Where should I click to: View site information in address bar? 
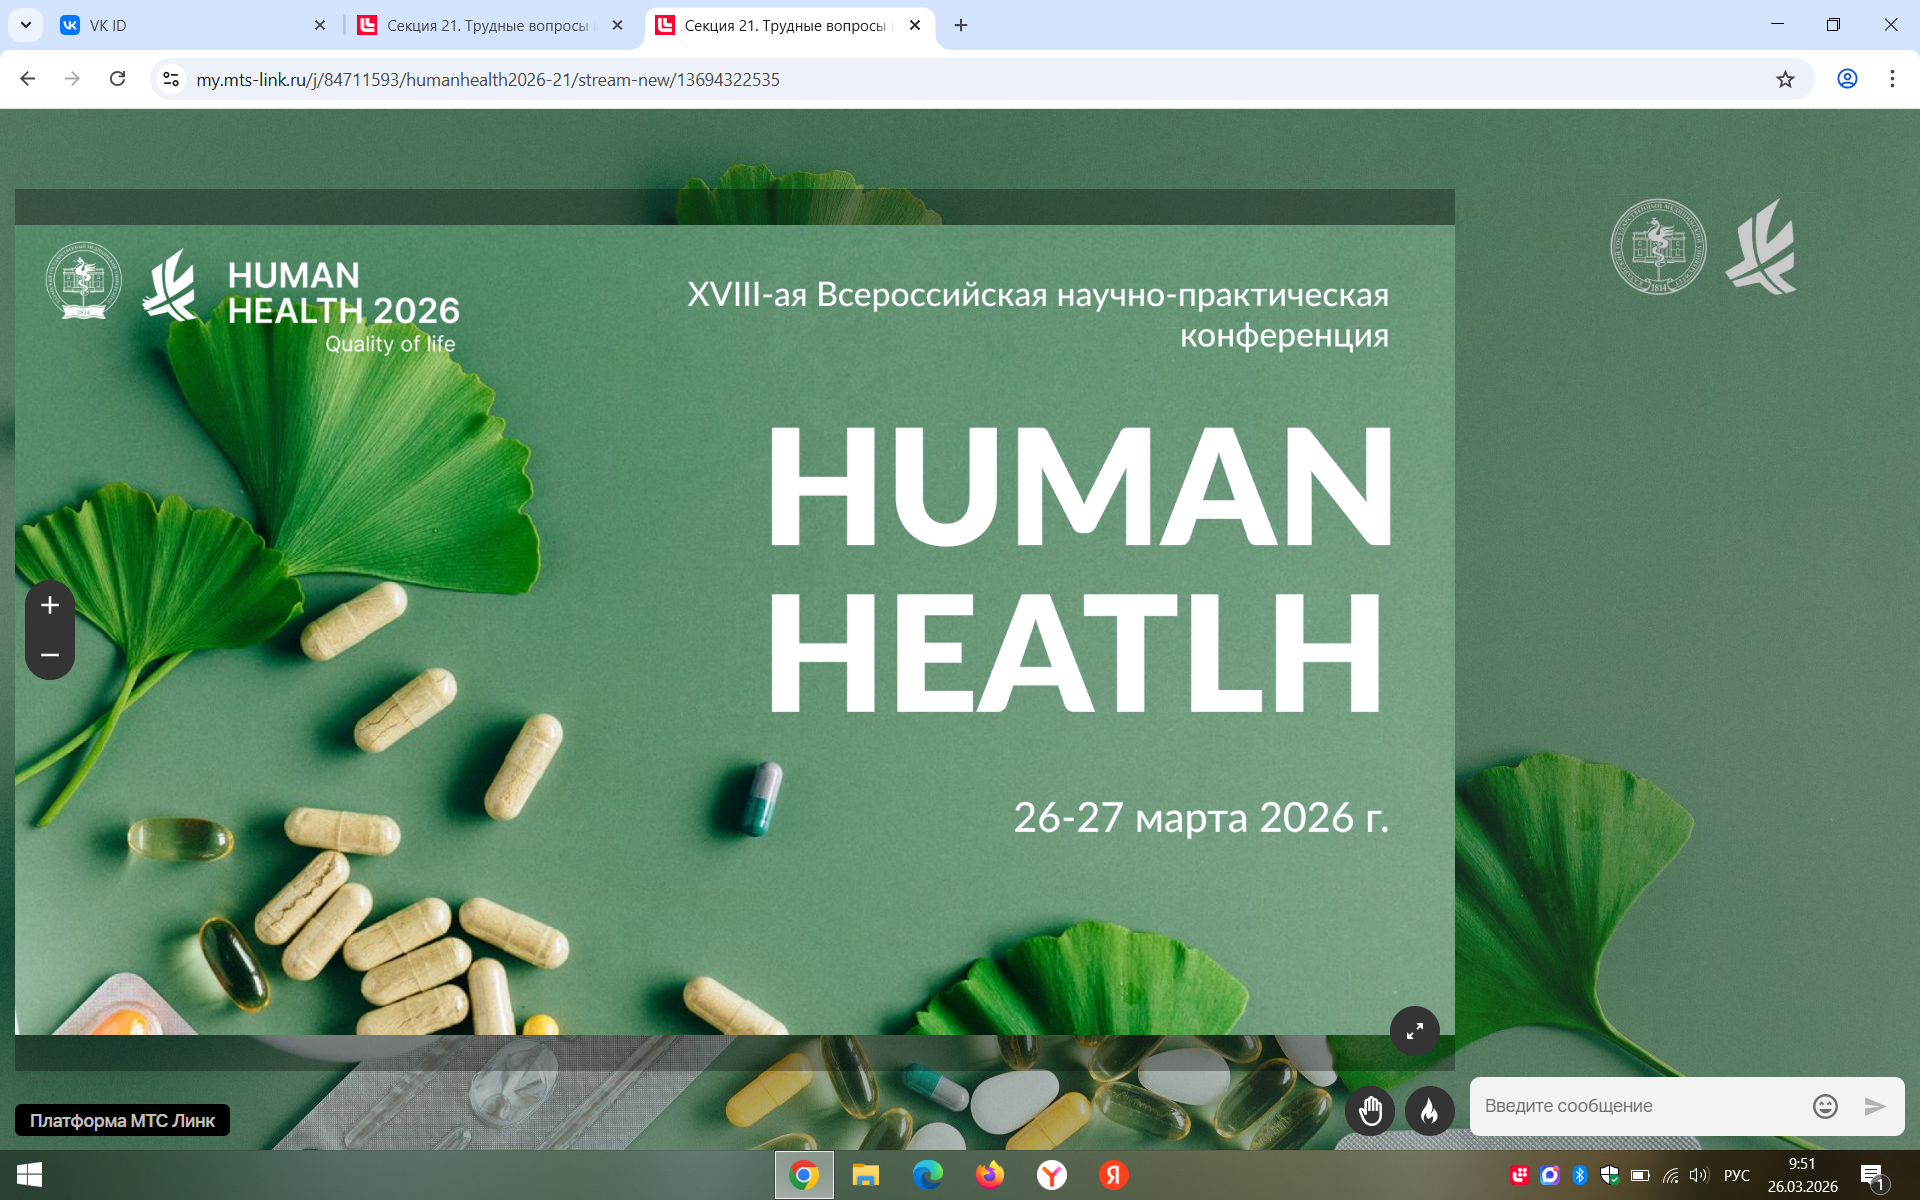click(171, 79)
